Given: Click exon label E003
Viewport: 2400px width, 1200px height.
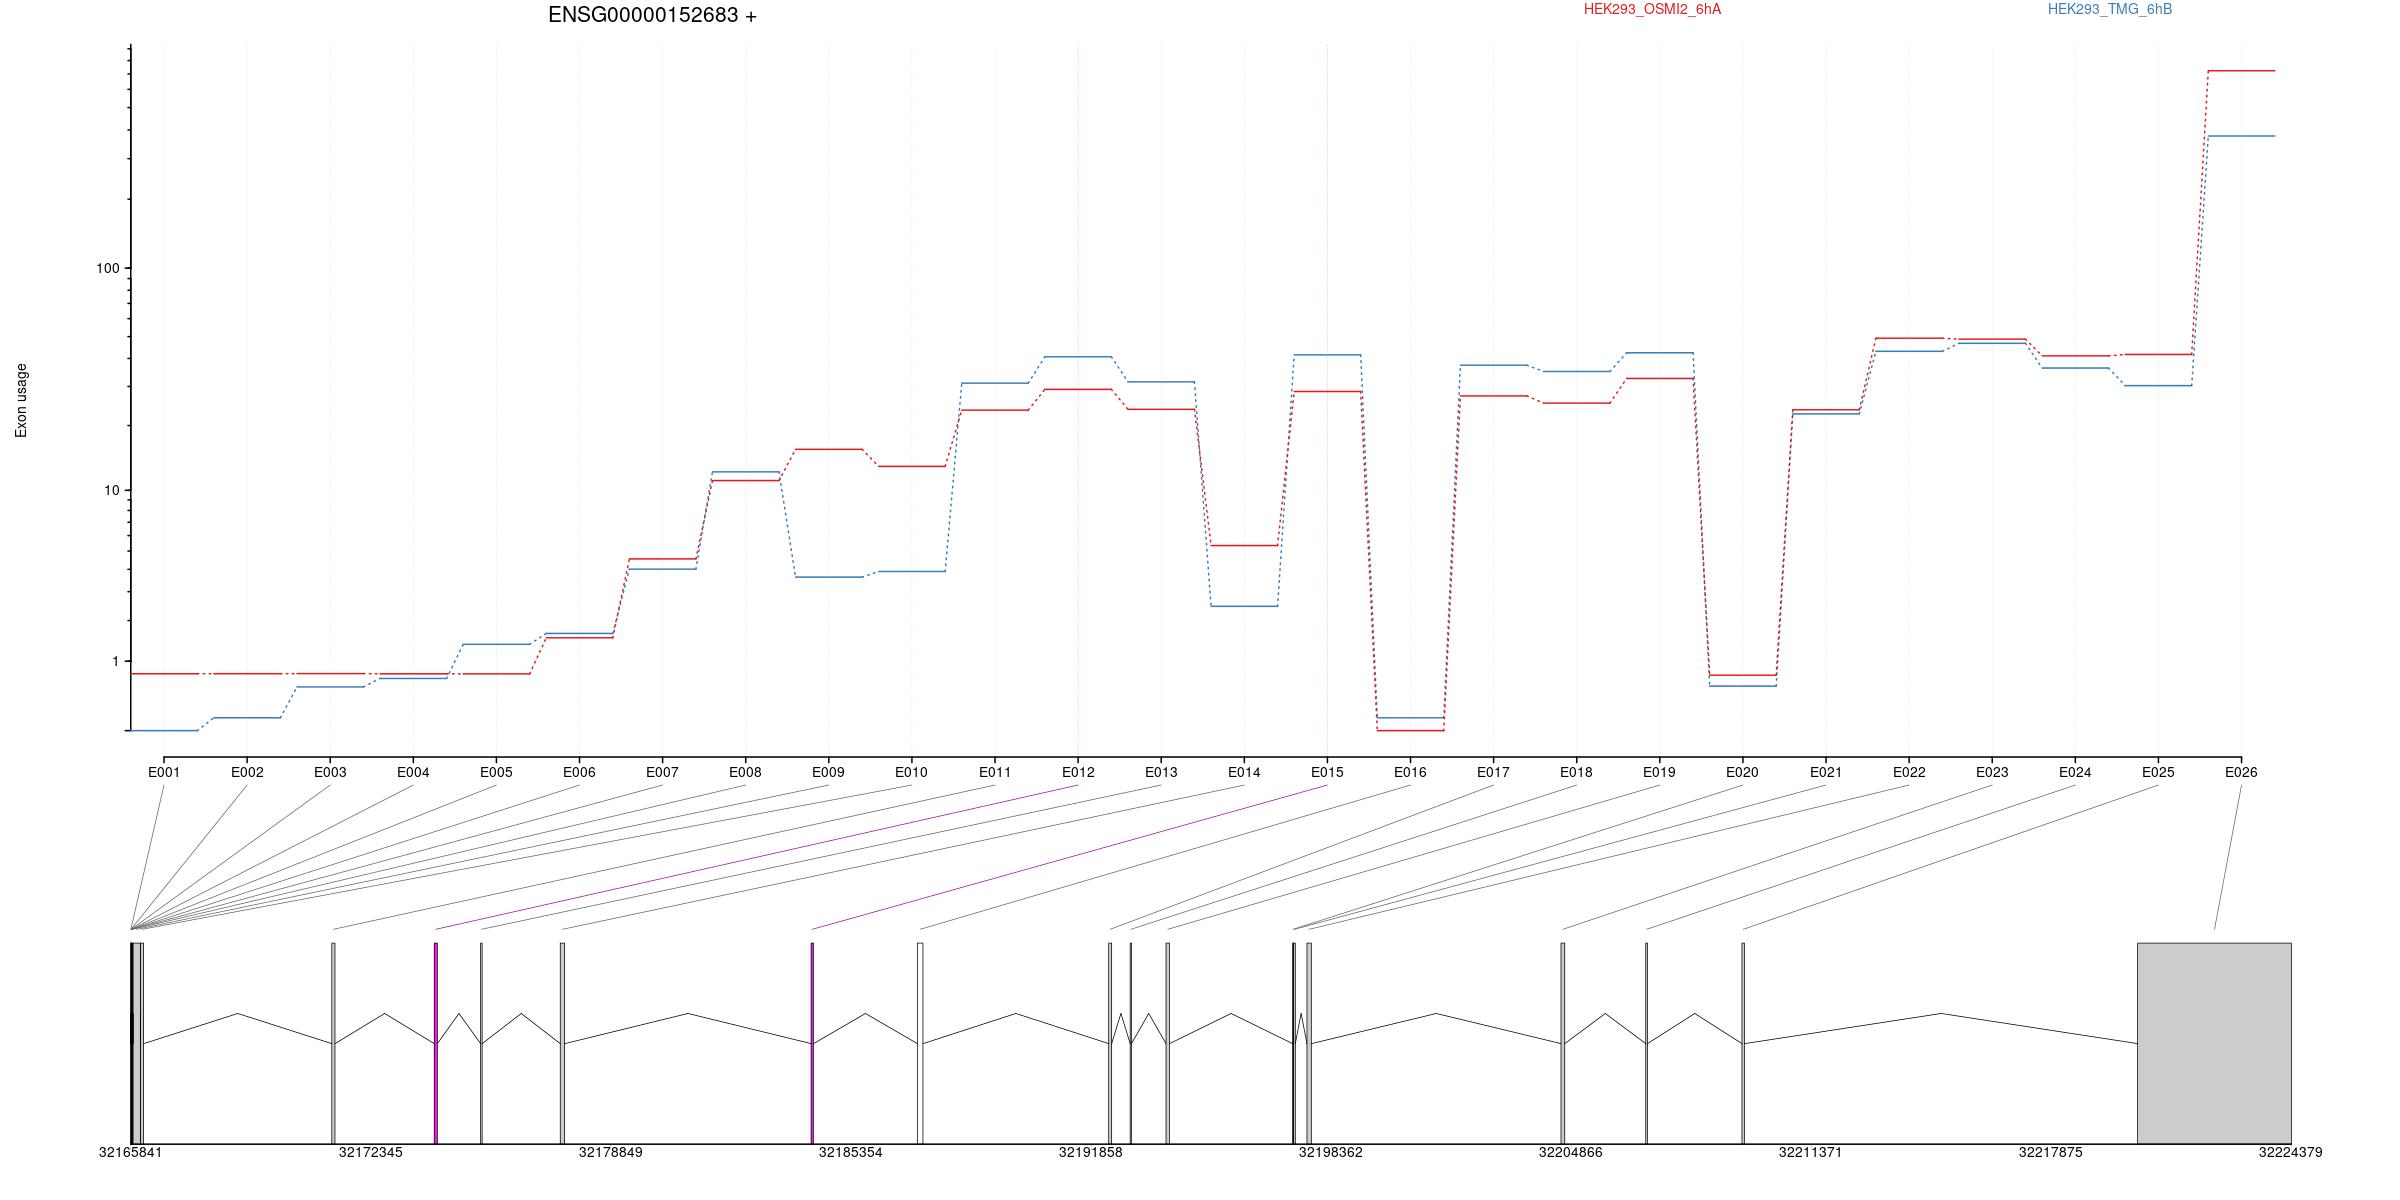Looking at the screenshot, I should 330,772.
